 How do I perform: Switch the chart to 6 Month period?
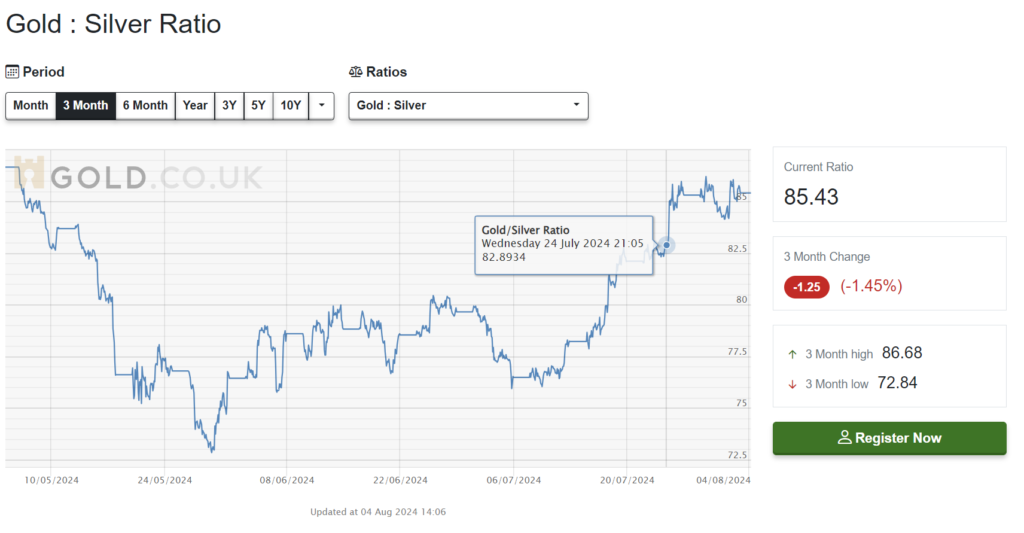click(x=145, y=105)
